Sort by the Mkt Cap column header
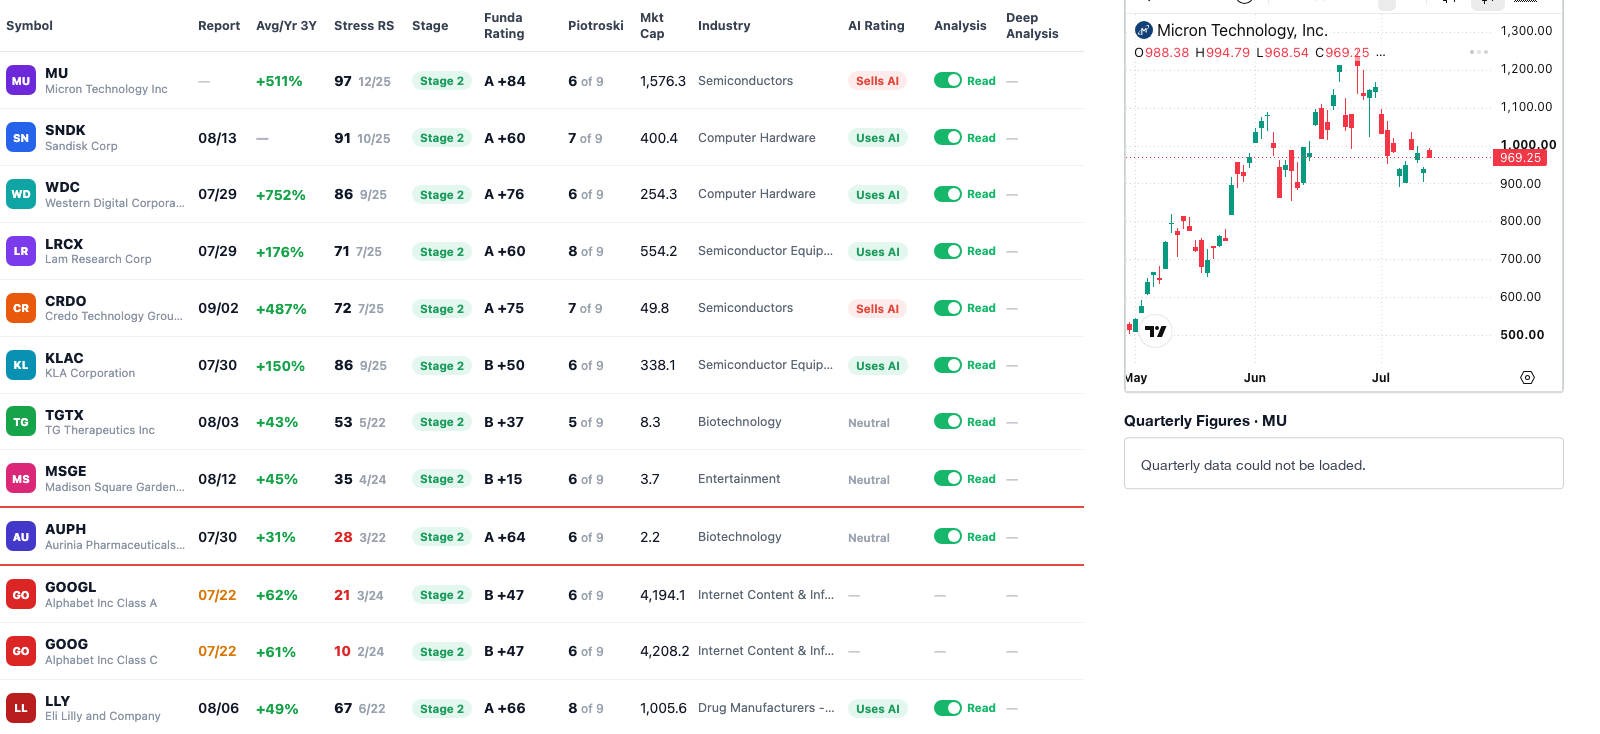1600x734 pixels. click(652, 26)
